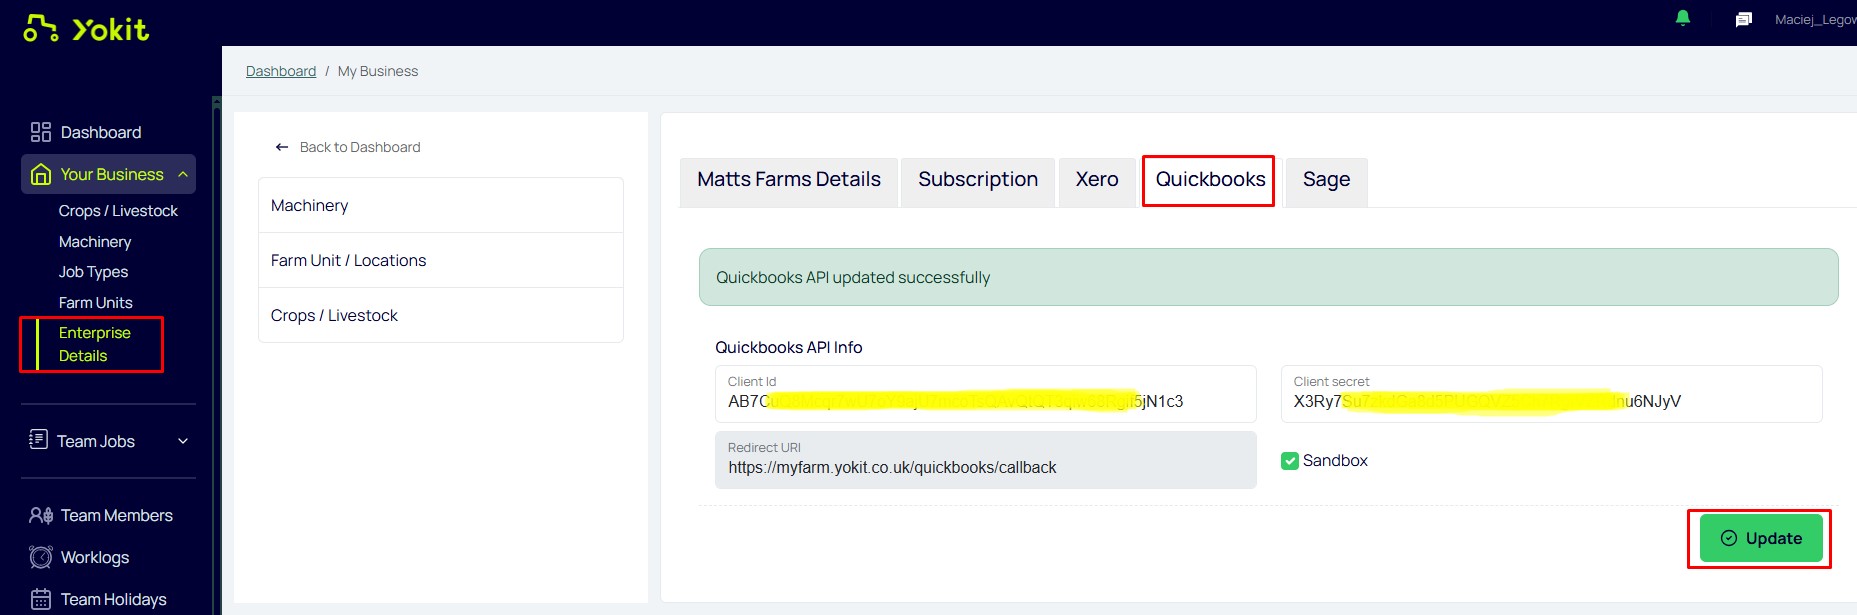
Task: Open Crops / Livestock in the sidebar submenu
Action: click(118, 211)
